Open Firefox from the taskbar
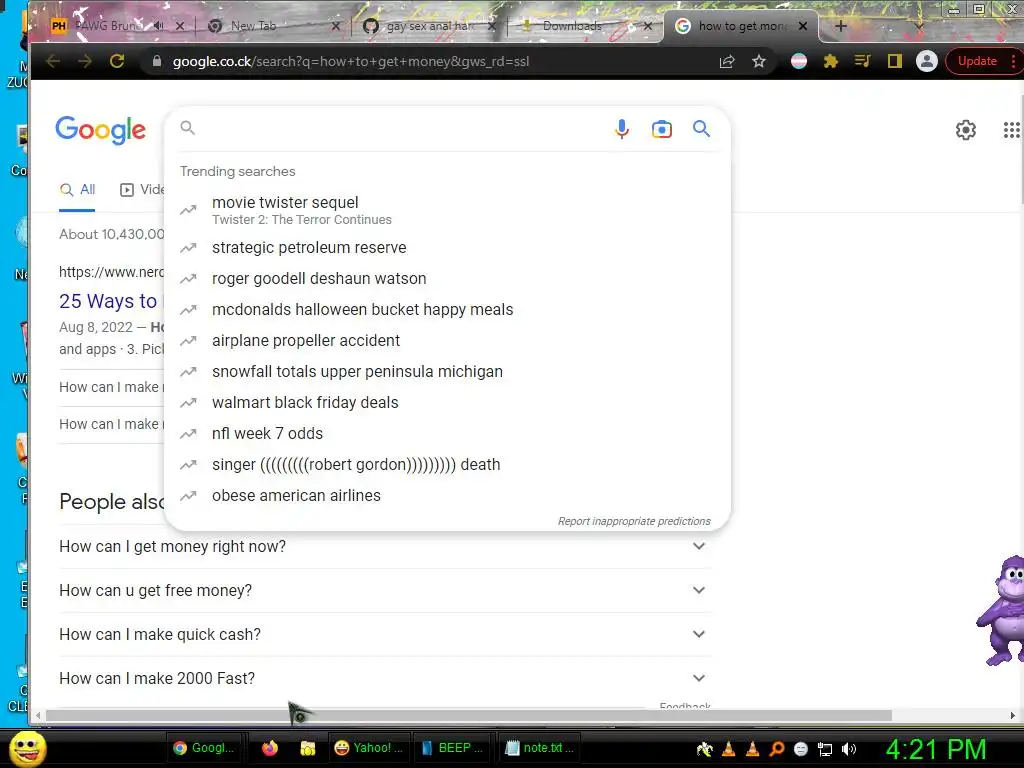 270,748
